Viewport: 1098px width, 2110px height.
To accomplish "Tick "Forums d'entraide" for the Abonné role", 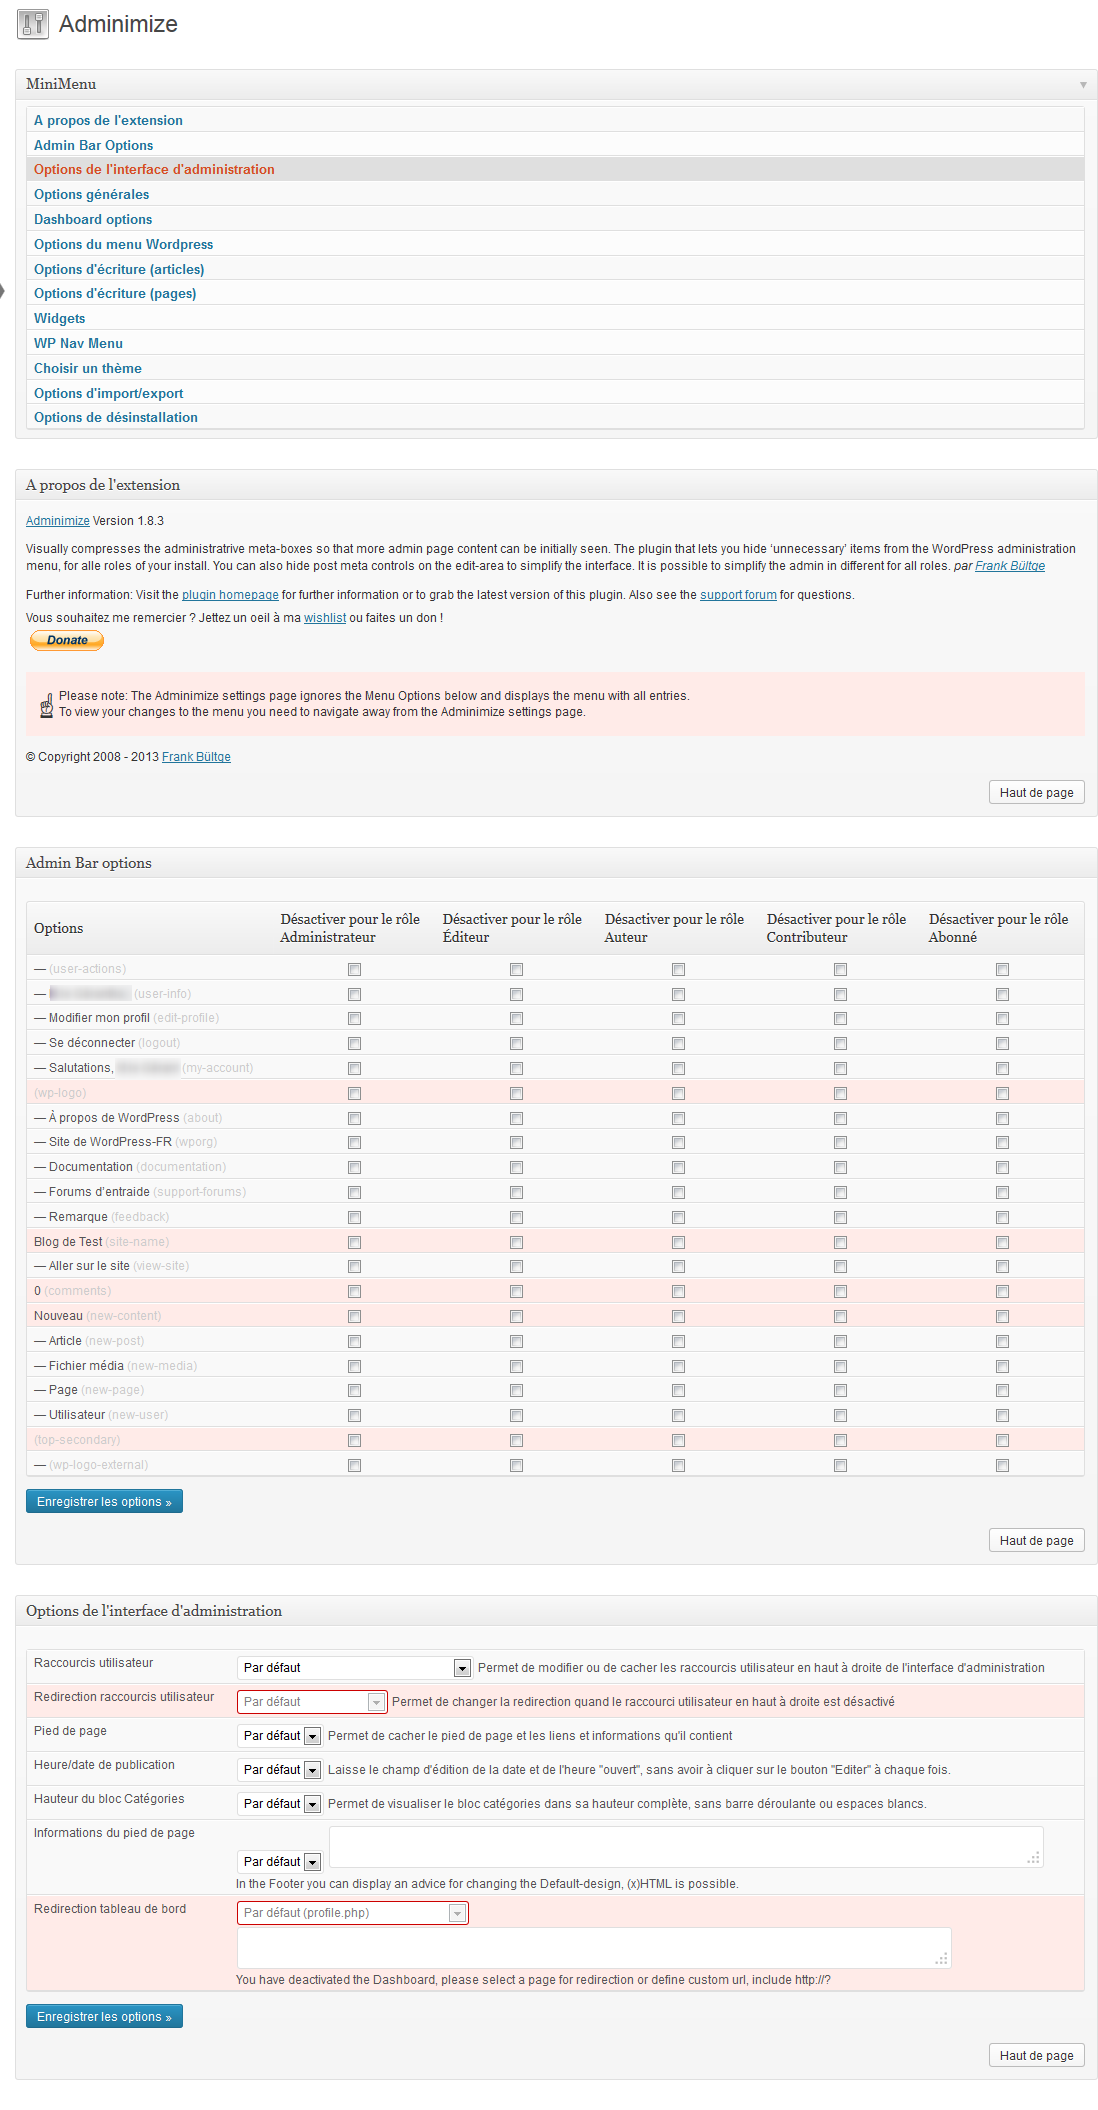I will [x=1002, y=1192].
